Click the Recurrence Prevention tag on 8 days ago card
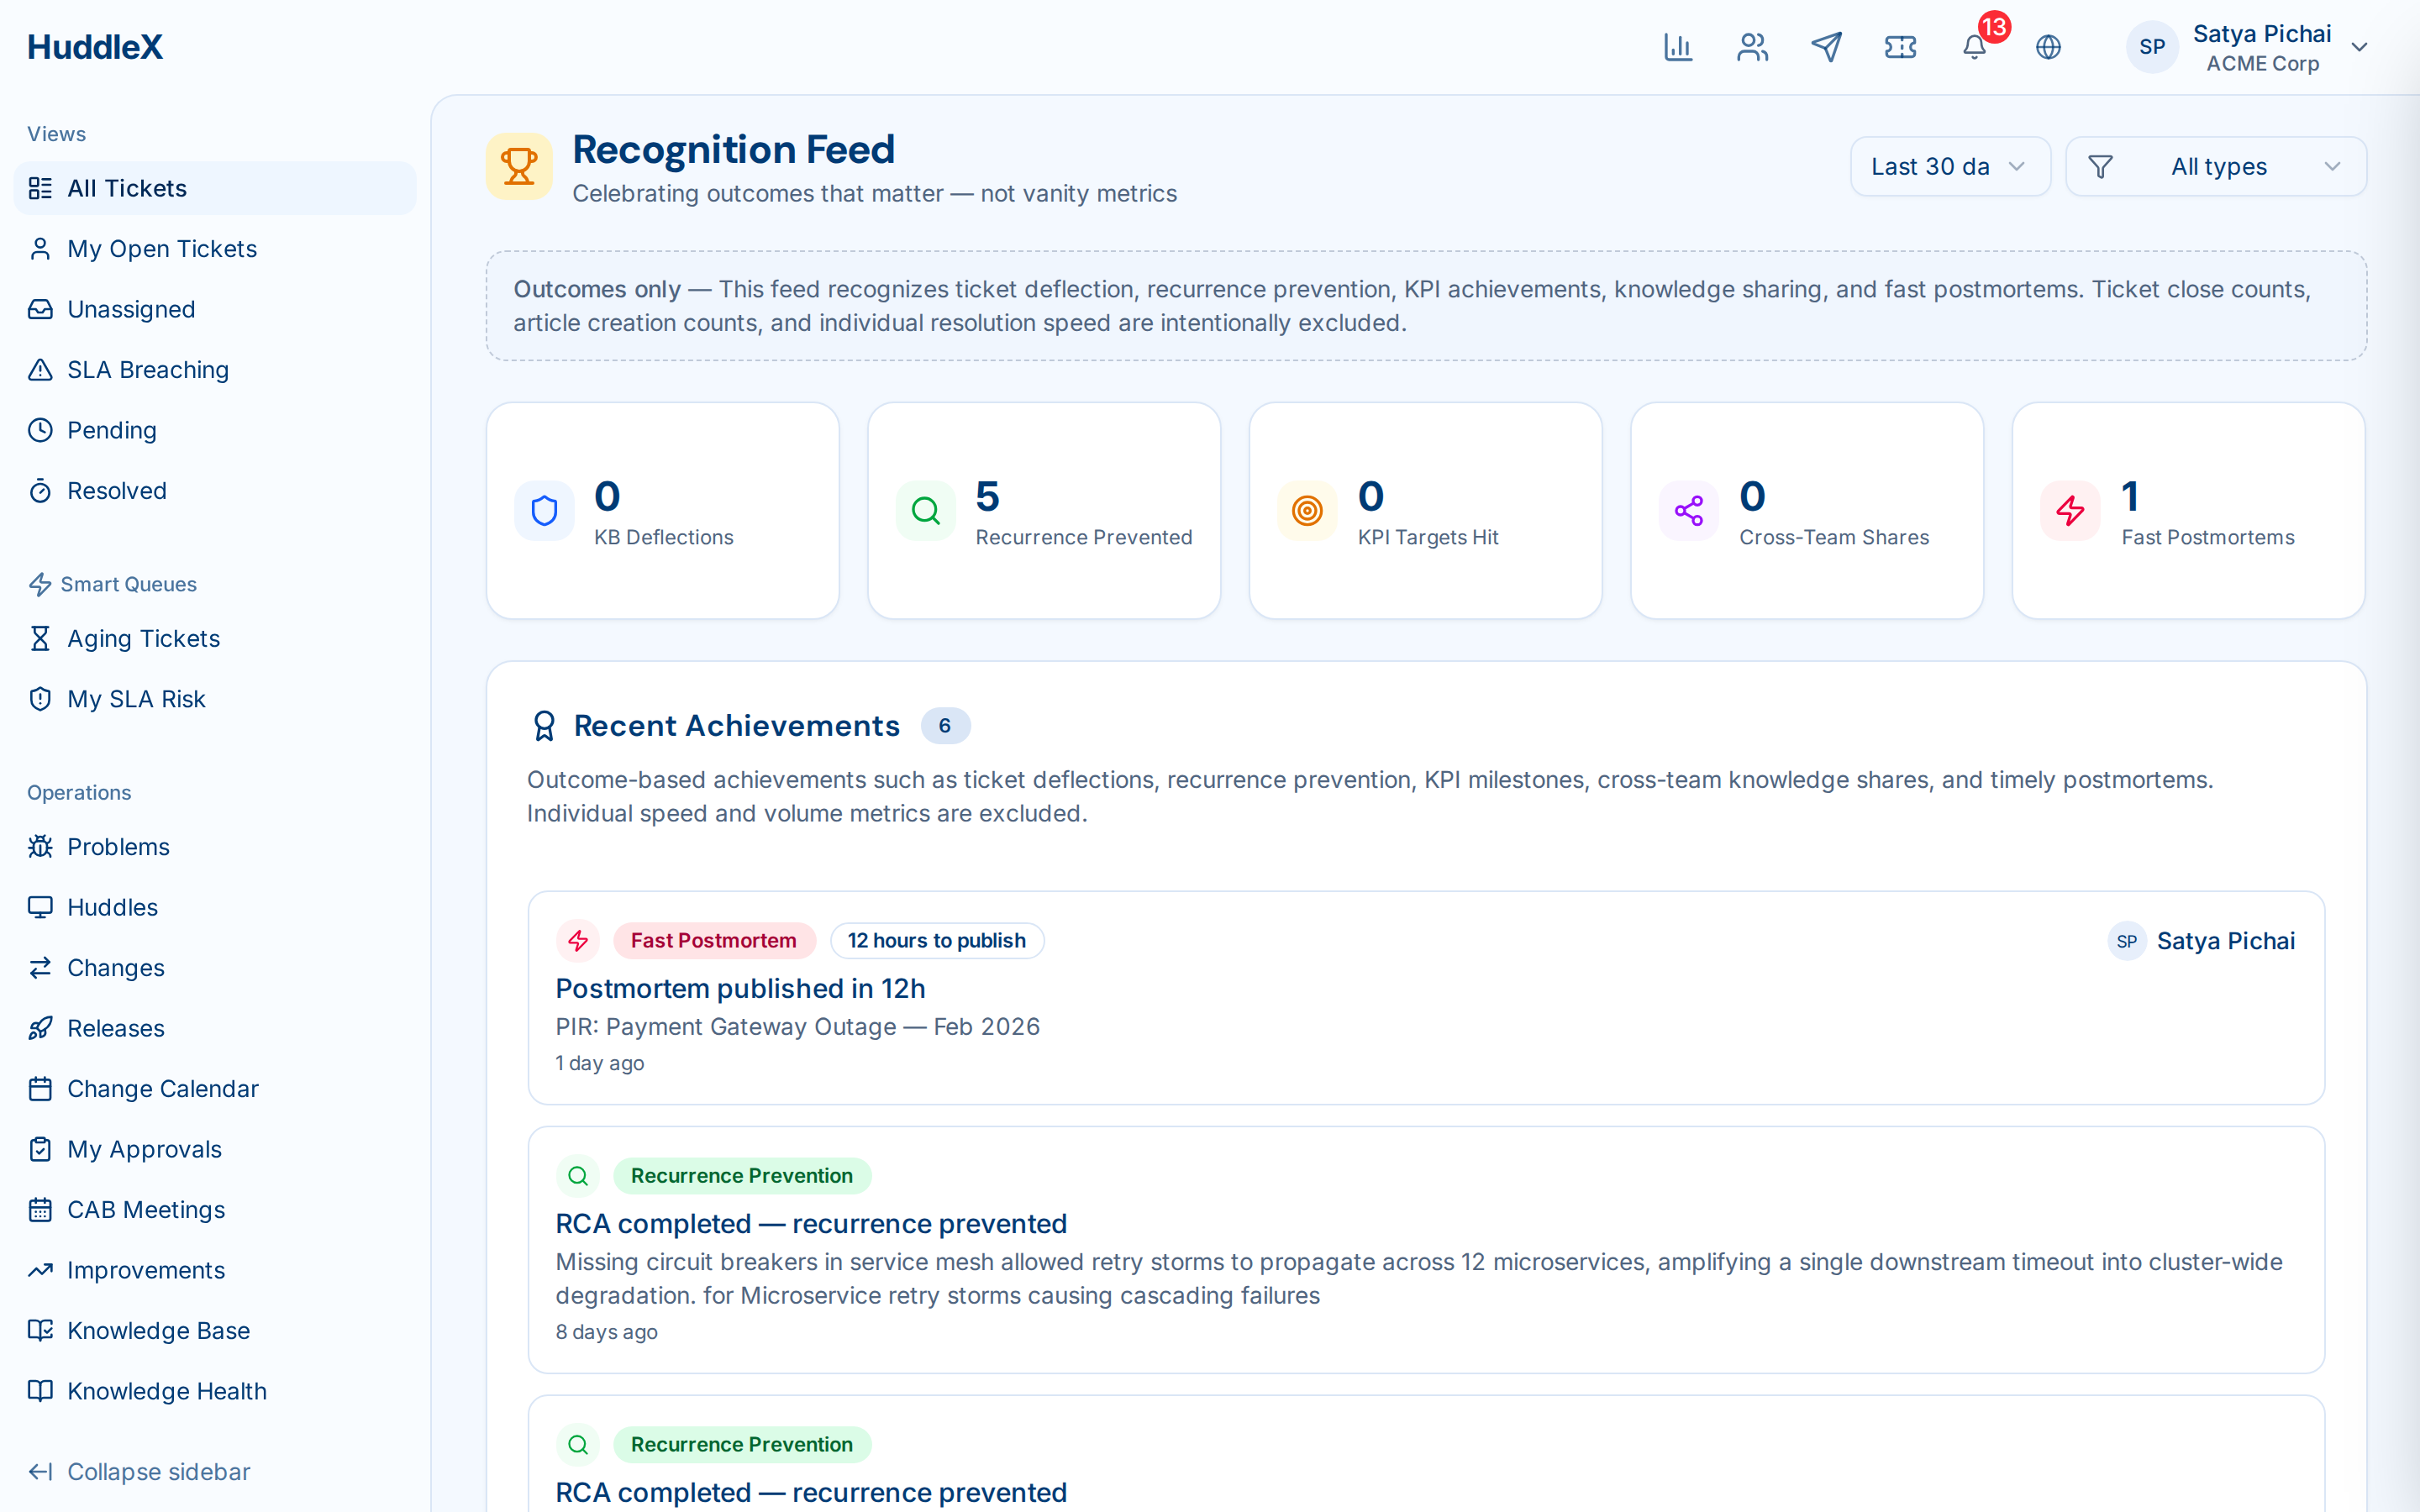 click(741, 1175)
